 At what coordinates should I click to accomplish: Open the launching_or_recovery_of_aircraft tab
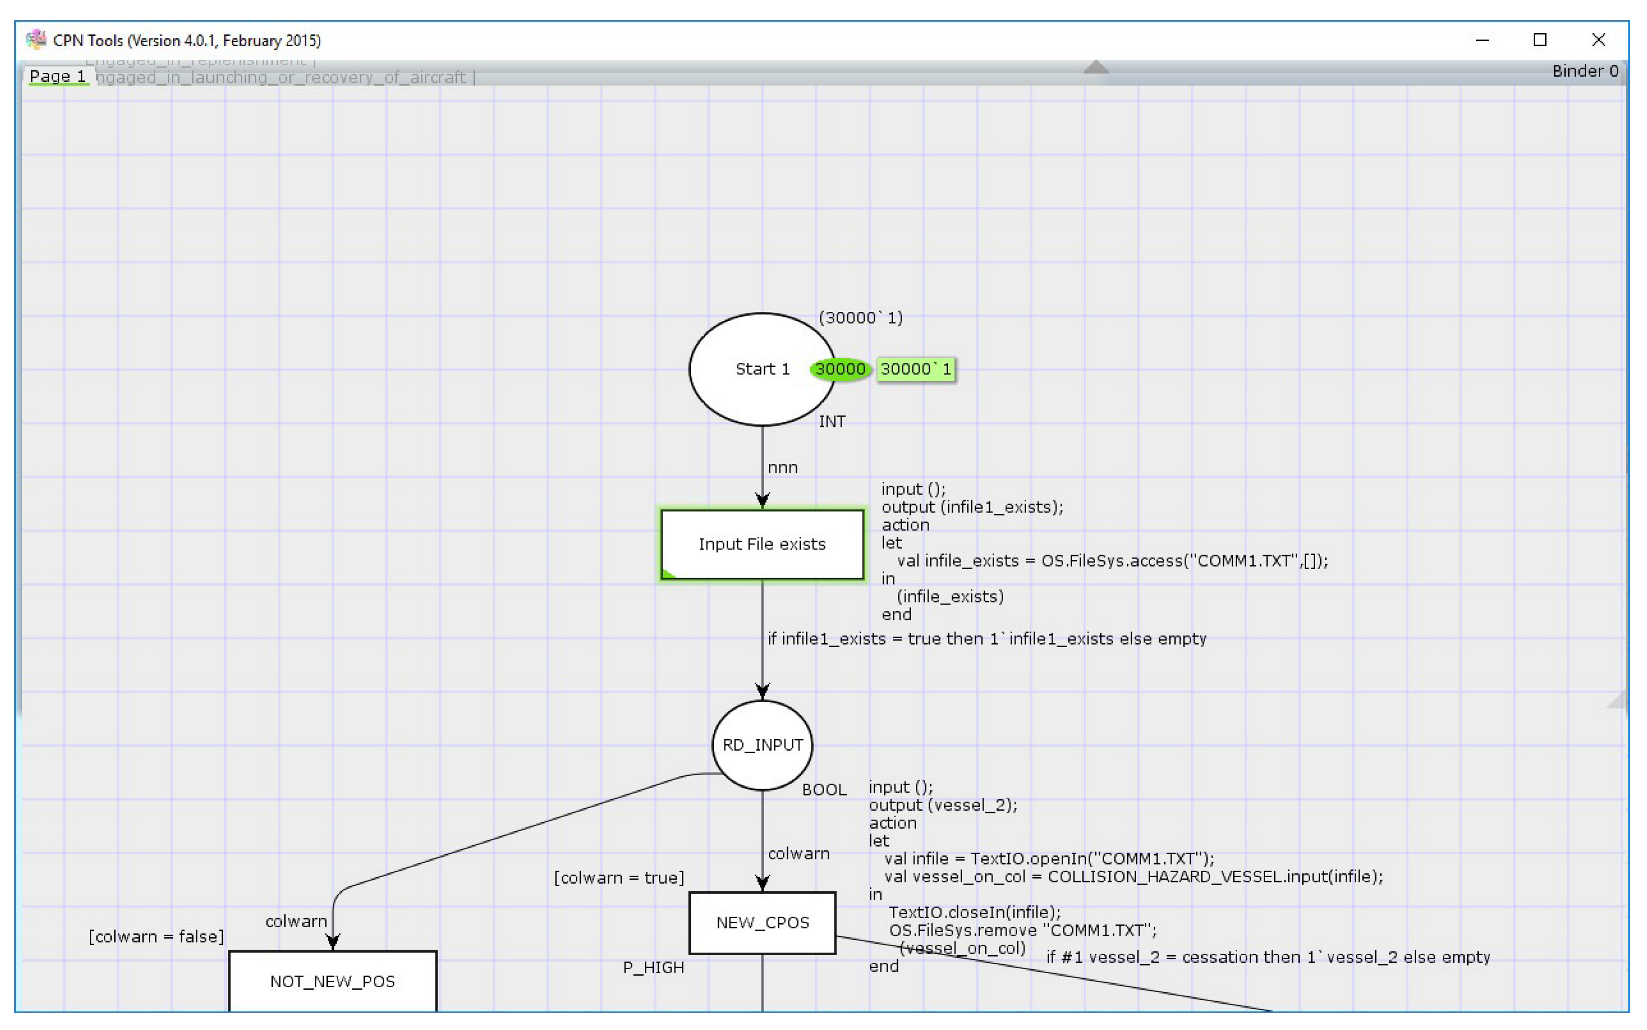click(x=285, y=77)
